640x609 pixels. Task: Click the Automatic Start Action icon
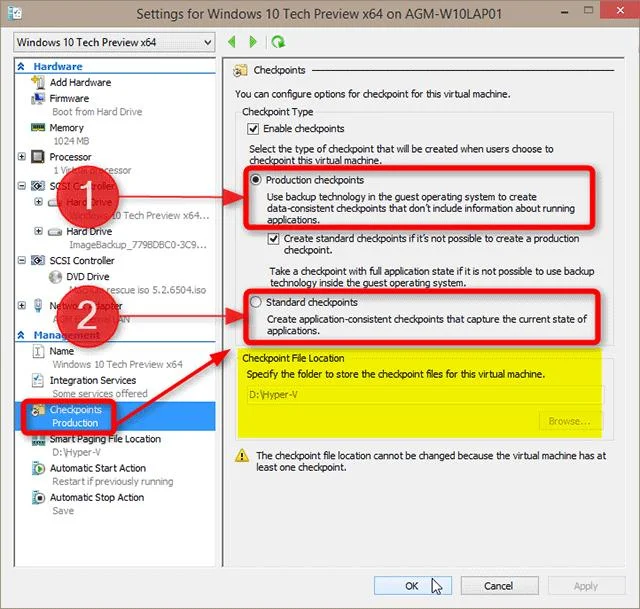point(38,468)
